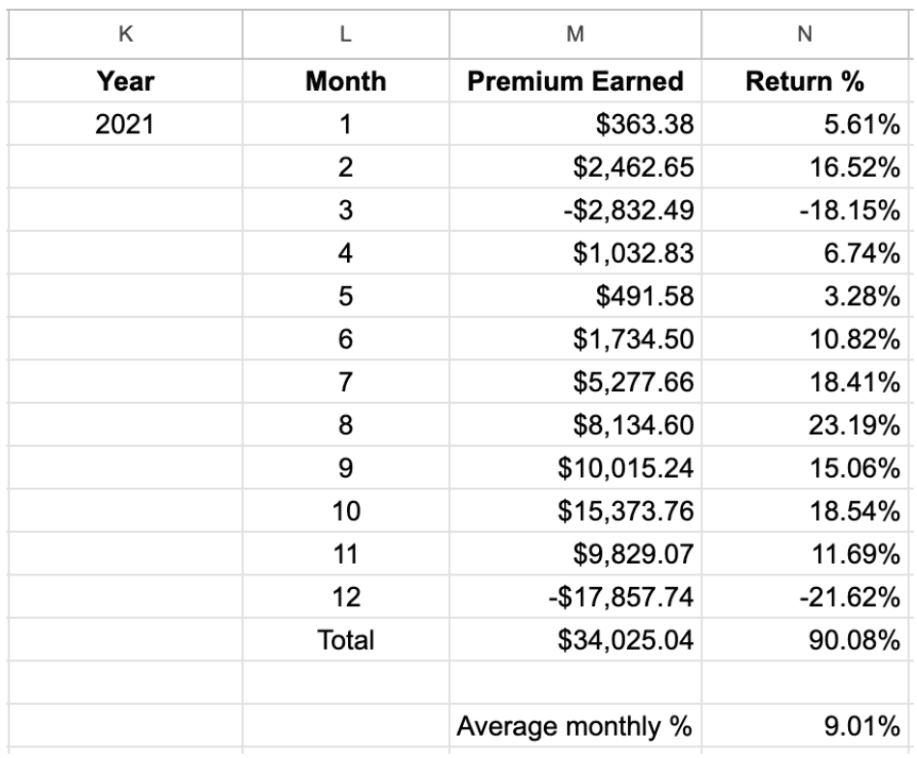Click the Premium Earned header cell

pos(575,81)
